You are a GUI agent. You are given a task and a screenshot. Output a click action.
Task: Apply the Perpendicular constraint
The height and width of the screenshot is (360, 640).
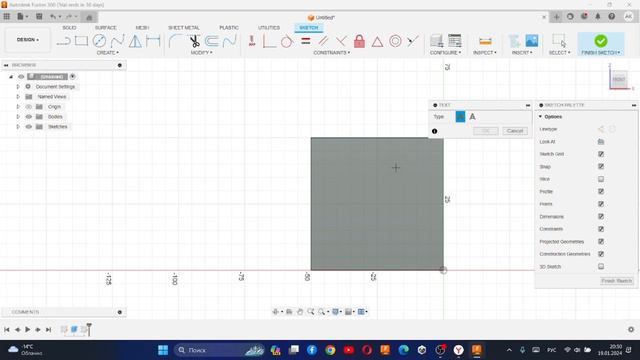(x=341, y=41)
